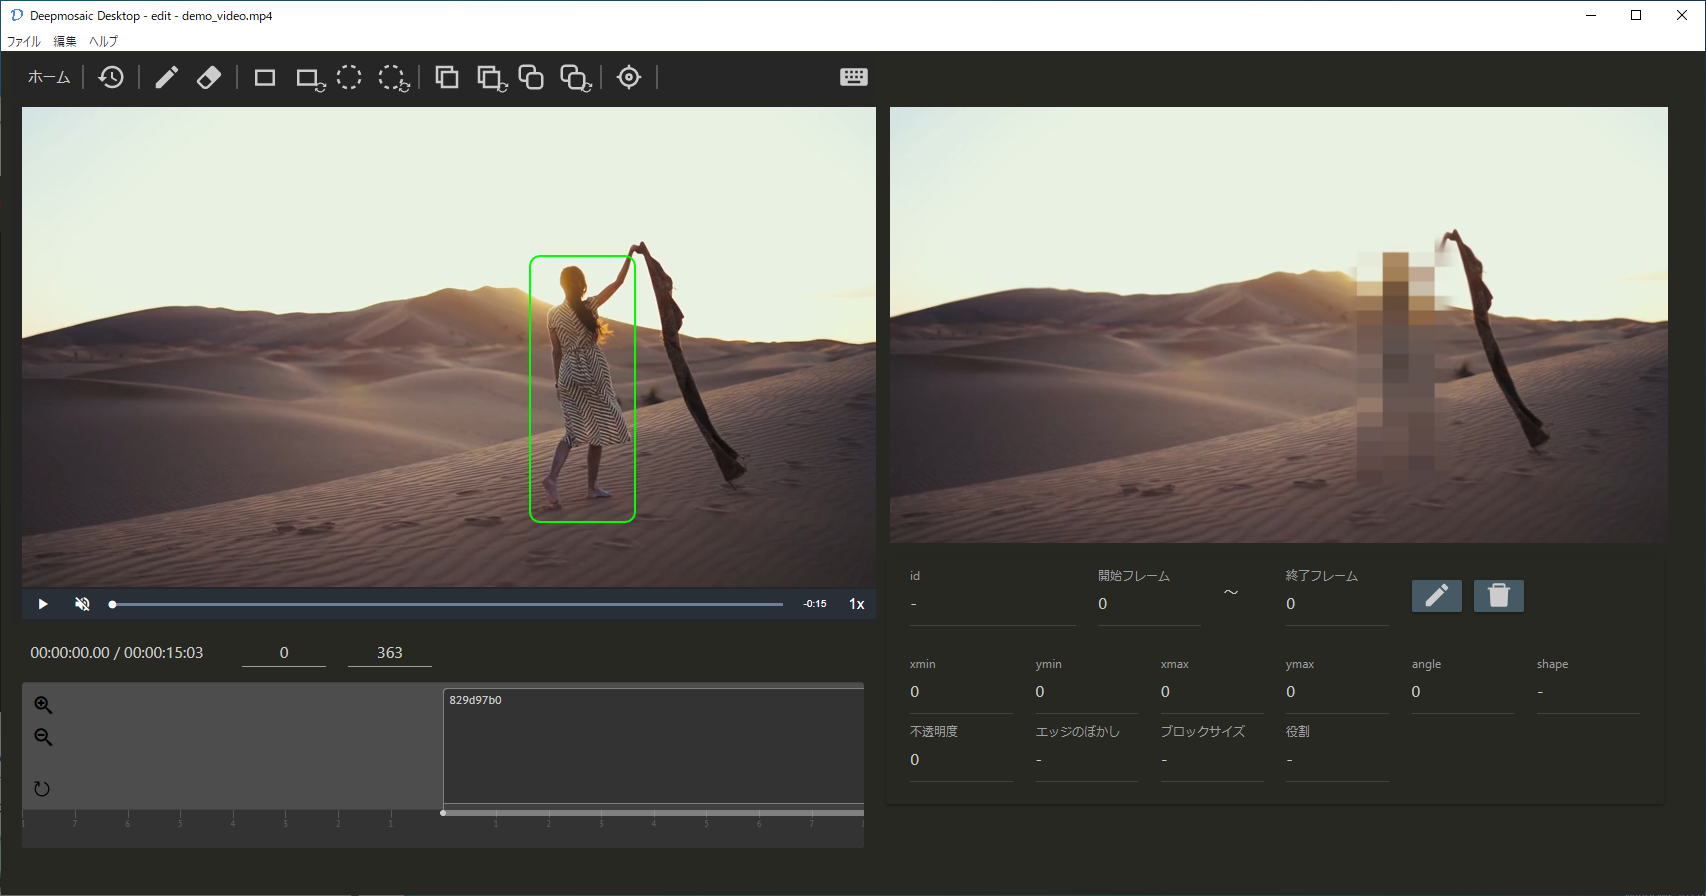Viewport: 1706px width, 896px height.
Task: Click the ymax value field
Action: tap(1337, 692)
